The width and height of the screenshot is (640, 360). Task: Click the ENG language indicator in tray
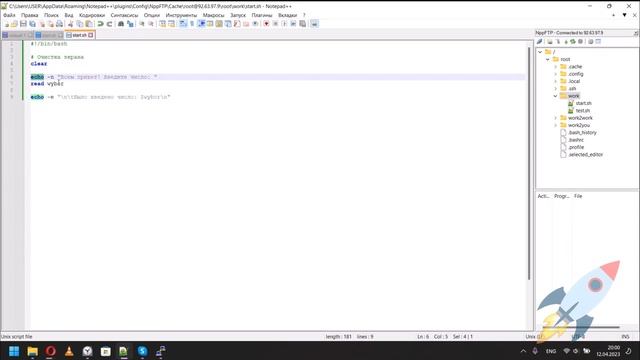(551, 351)
